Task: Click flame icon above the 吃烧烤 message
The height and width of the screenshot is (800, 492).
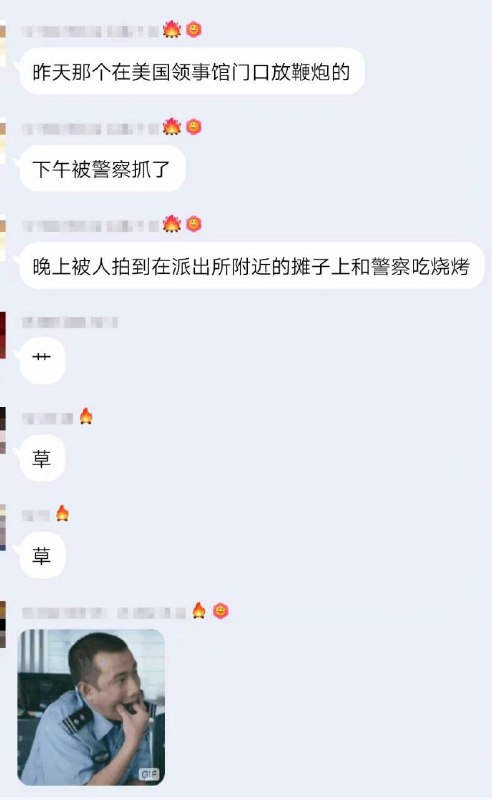Action: [x=172, y=223]
